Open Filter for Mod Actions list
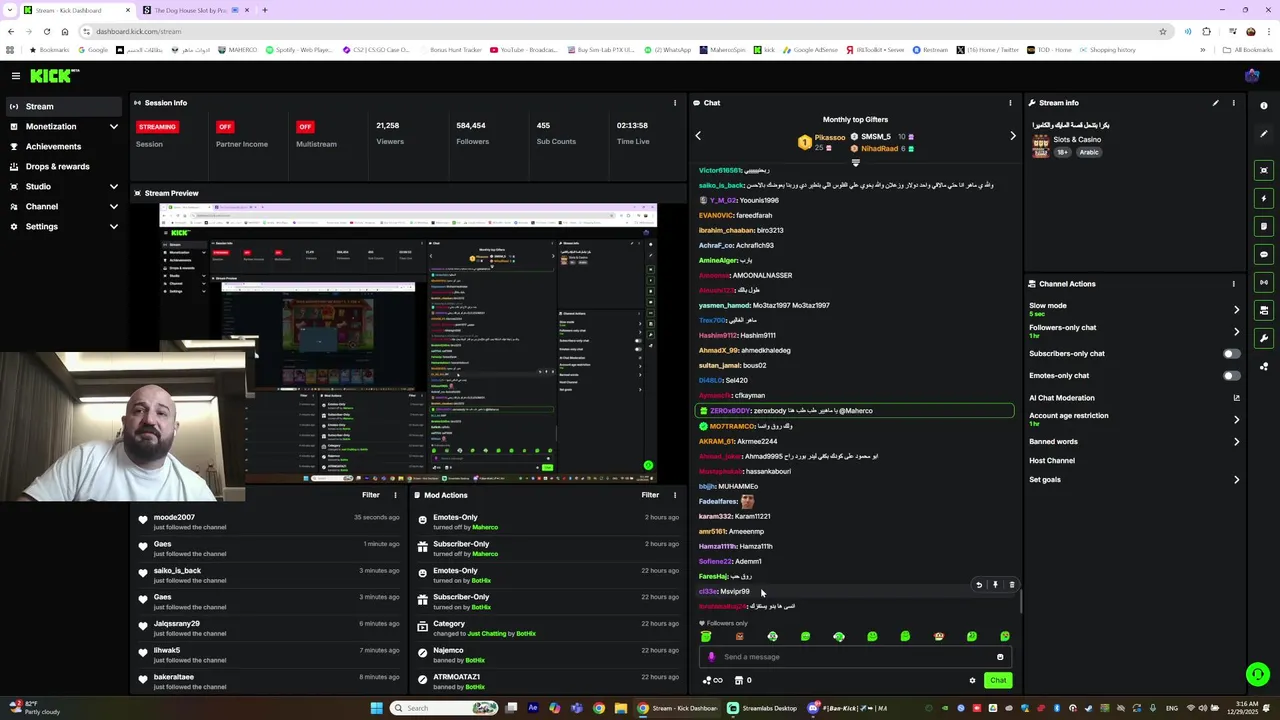The height and width of the screenshot is (720, 1280). pos(650,495)
